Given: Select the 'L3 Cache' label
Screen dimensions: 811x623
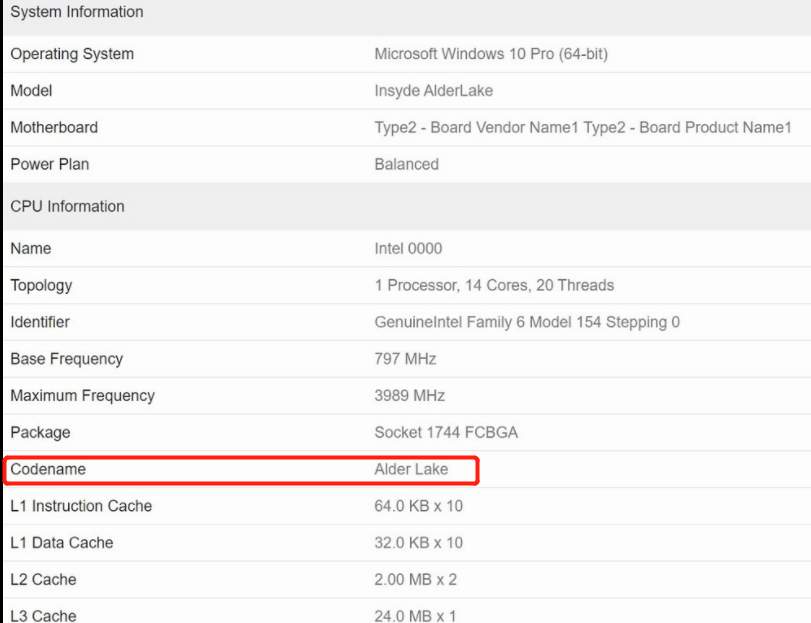Looking at the screenshot, I should pyautogui.click(x=43, y=615).
